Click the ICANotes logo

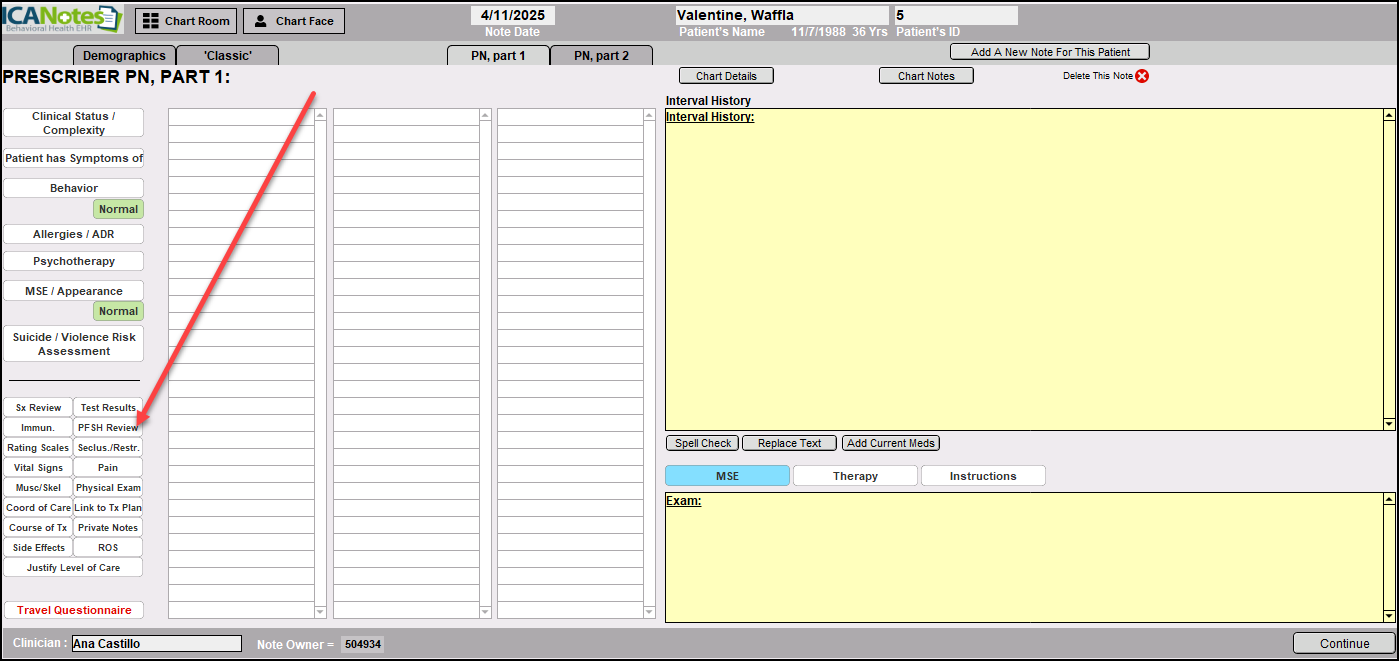62,19
